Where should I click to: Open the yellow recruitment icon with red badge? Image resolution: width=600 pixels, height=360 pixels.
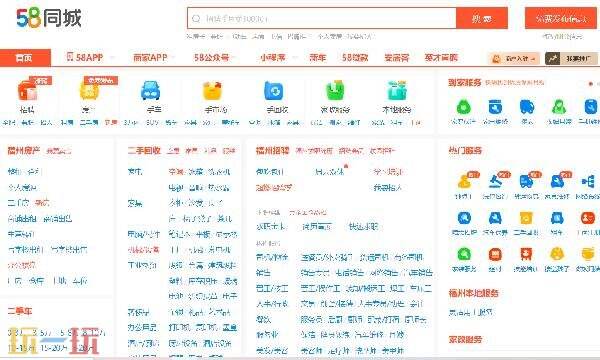click(89, 91)
